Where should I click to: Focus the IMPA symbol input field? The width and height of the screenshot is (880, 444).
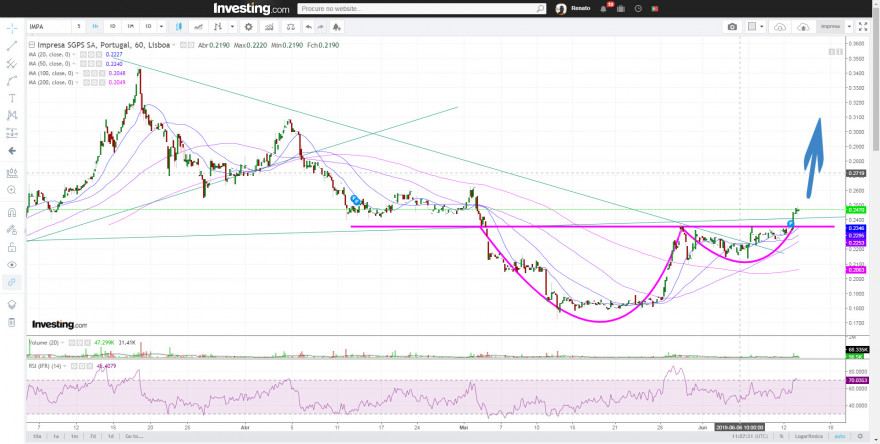(x=49, y=26)
